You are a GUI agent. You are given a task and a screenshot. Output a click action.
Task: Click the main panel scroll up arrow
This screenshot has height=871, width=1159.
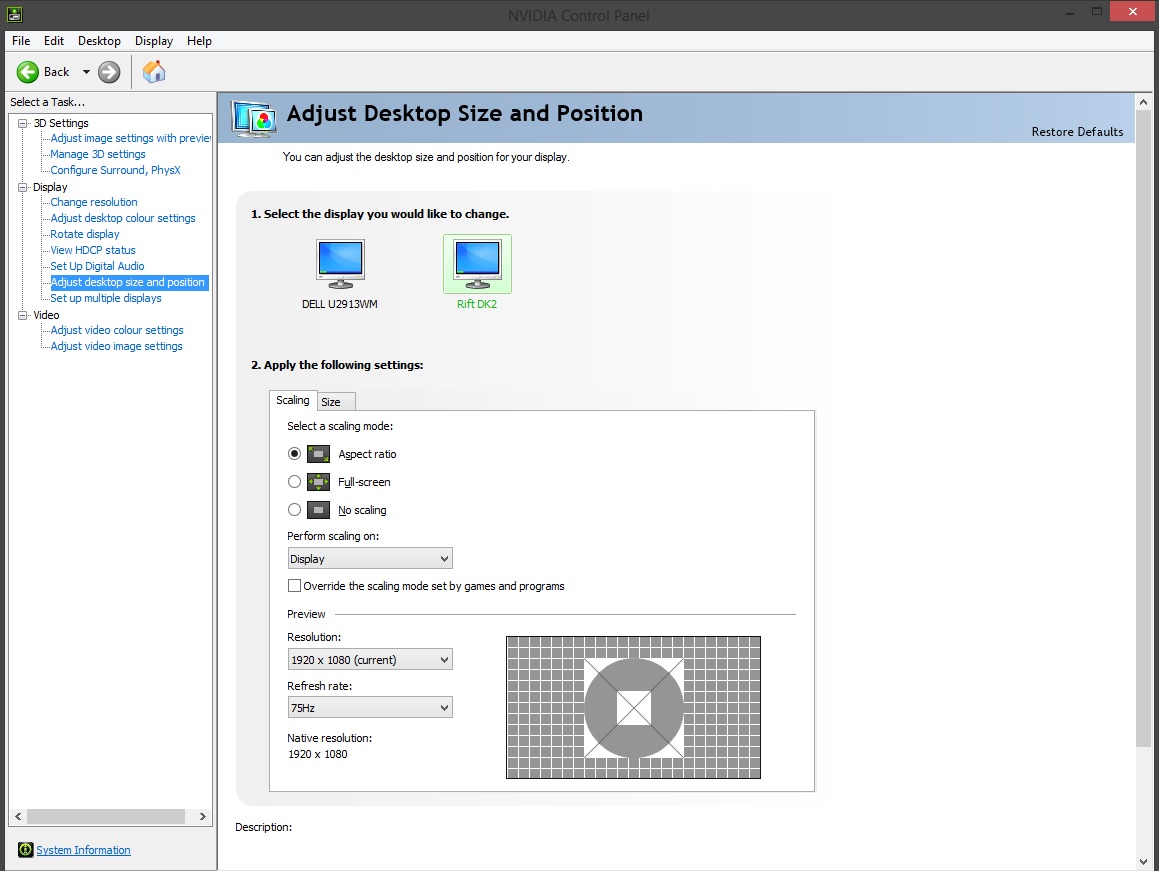(x=1143, y=102)
